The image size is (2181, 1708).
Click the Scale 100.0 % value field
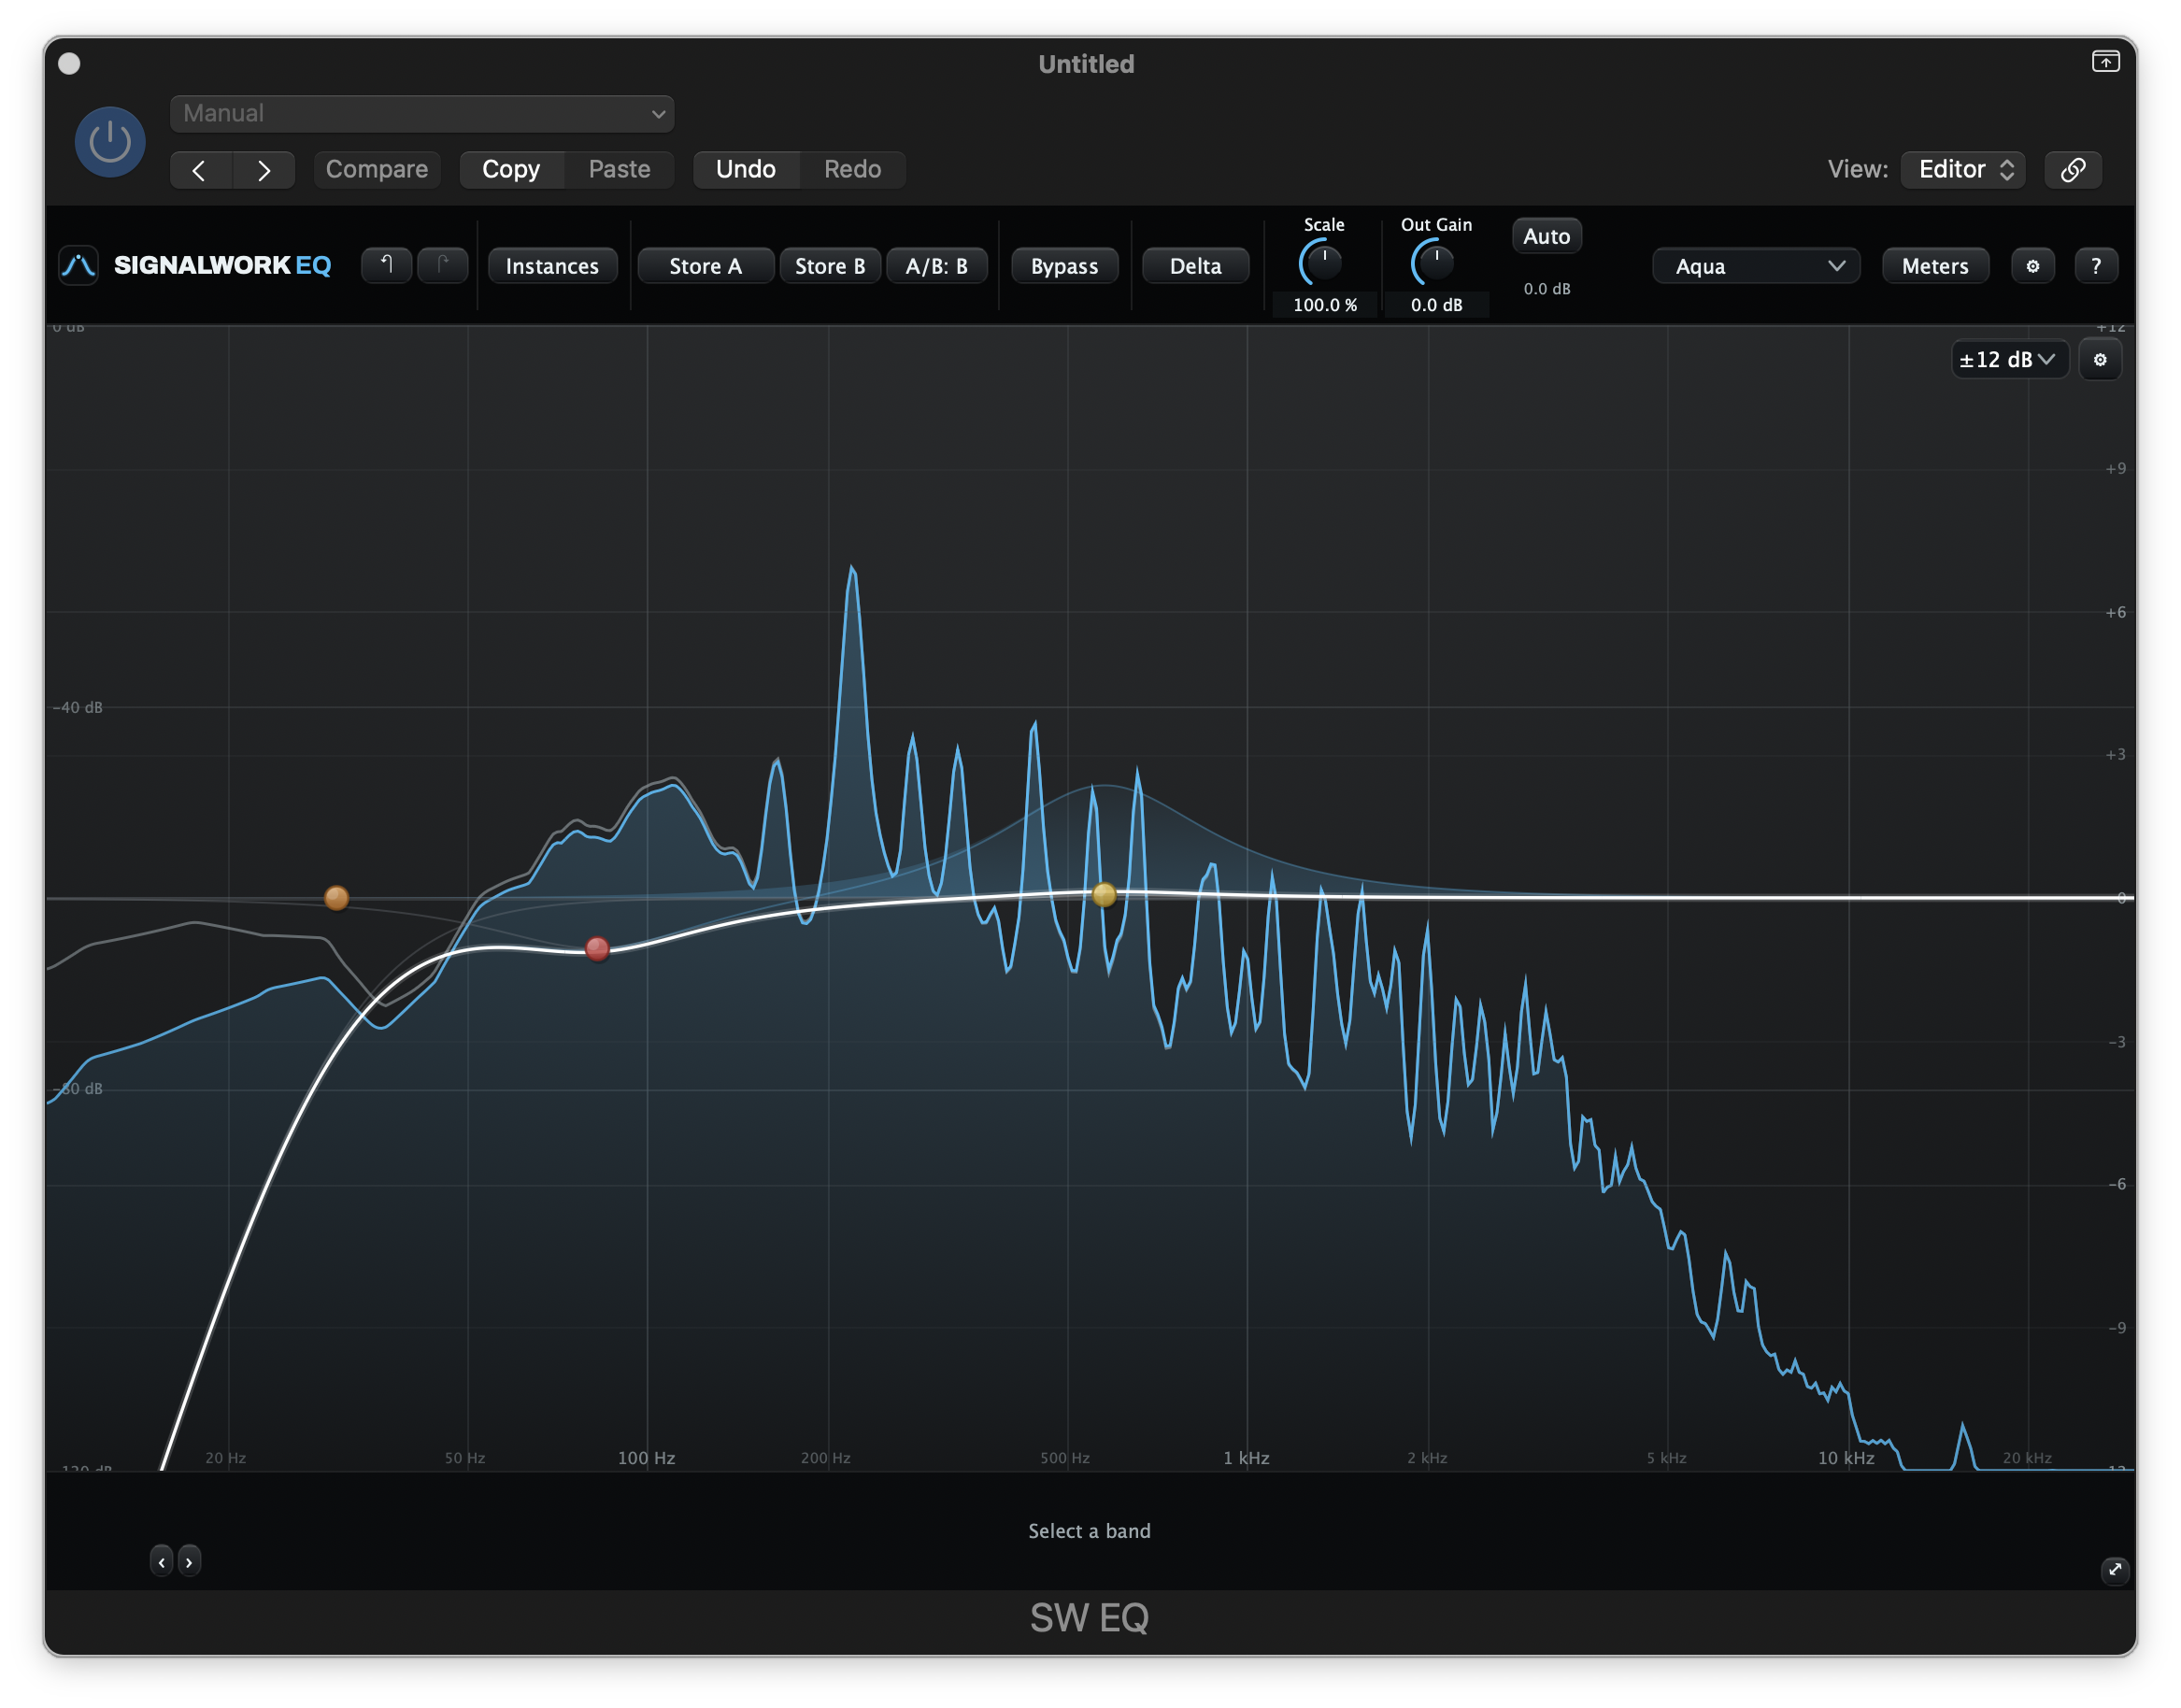point(1324,305)
